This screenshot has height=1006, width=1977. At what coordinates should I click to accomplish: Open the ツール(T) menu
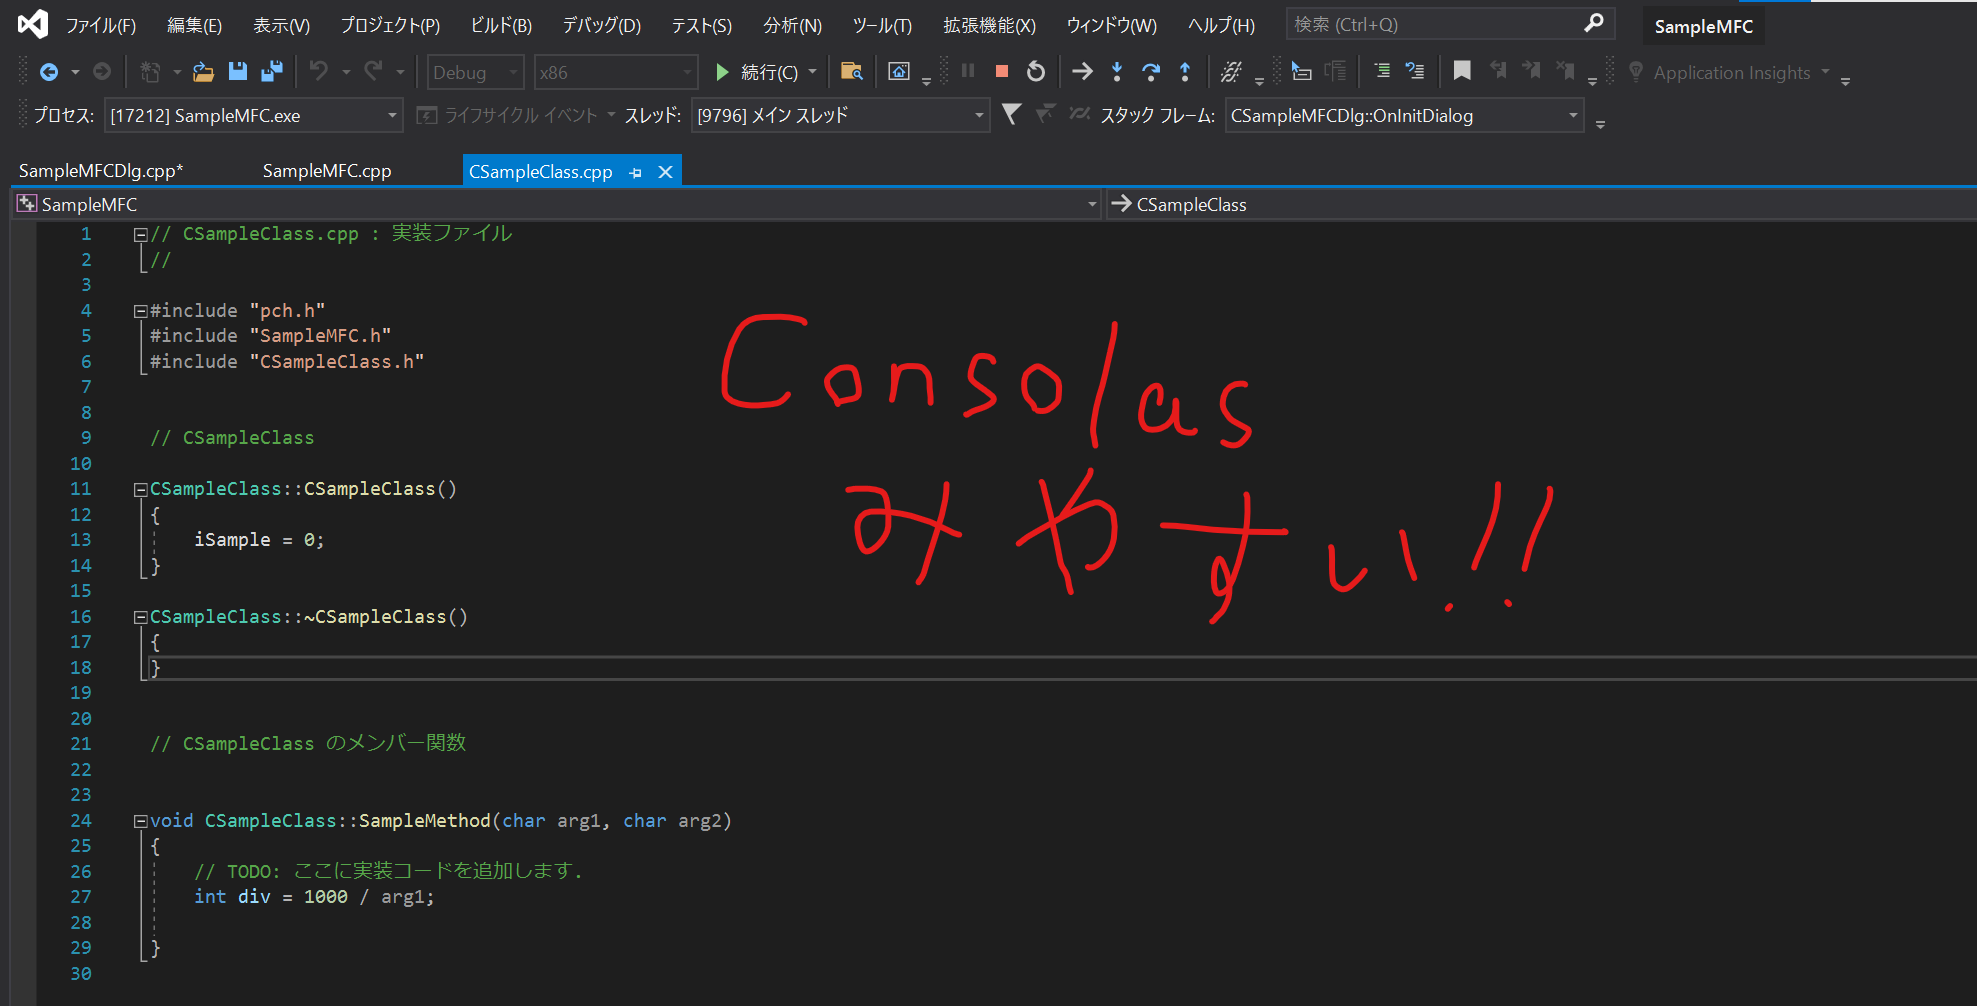click(x=882, y=25)
